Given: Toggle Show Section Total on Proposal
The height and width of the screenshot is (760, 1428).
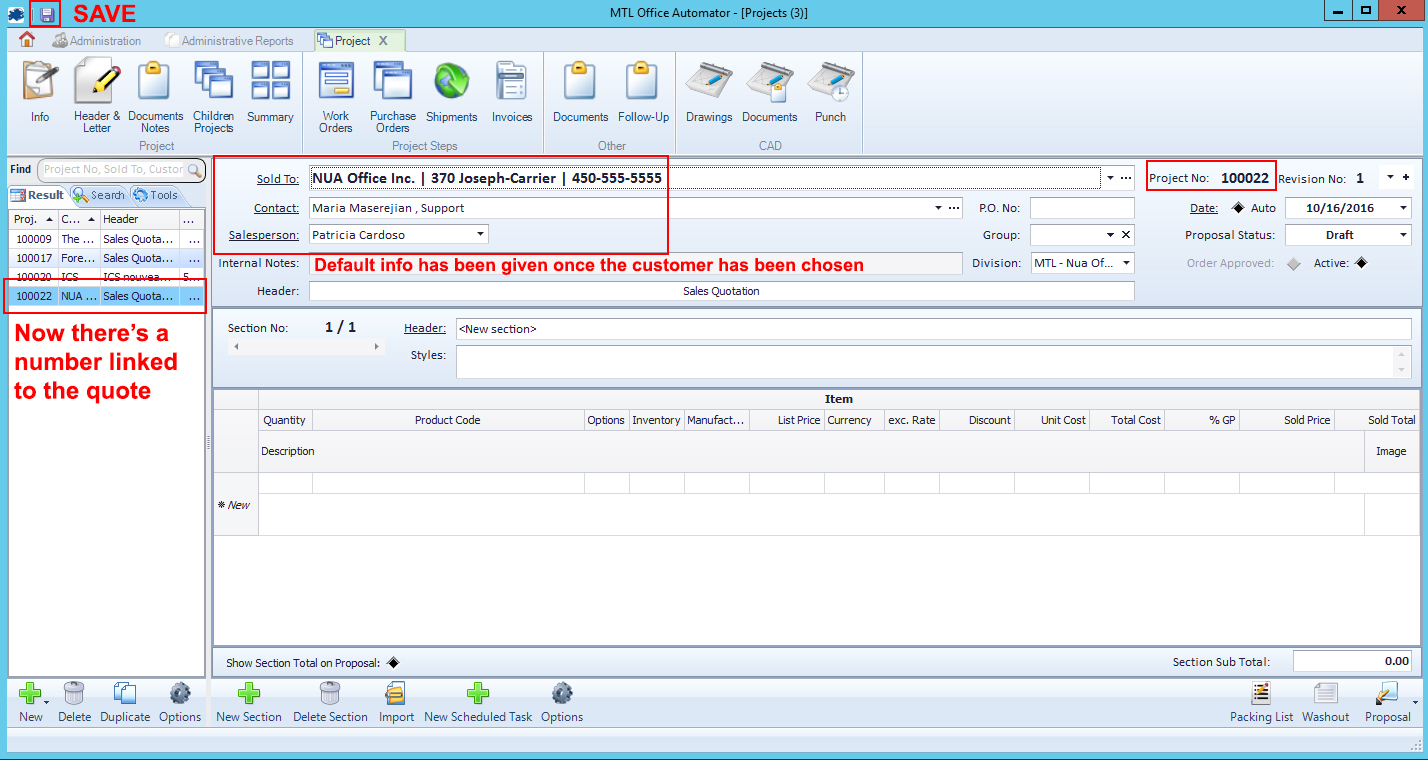Looking at the screenshot, I should pos(393,662).
